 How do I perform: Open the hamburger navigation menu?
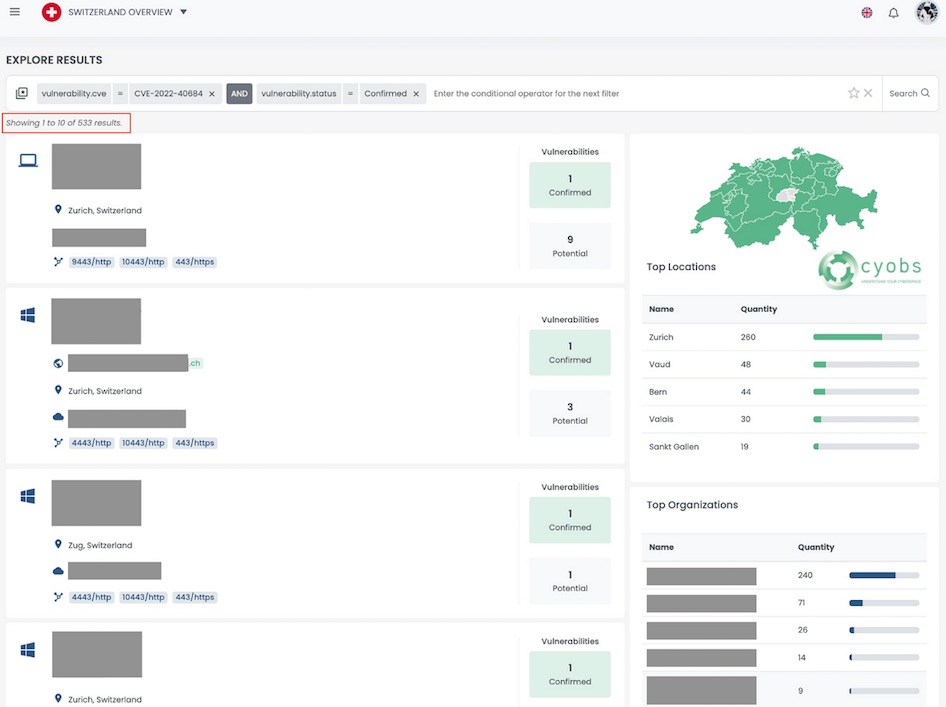(14, 12)
